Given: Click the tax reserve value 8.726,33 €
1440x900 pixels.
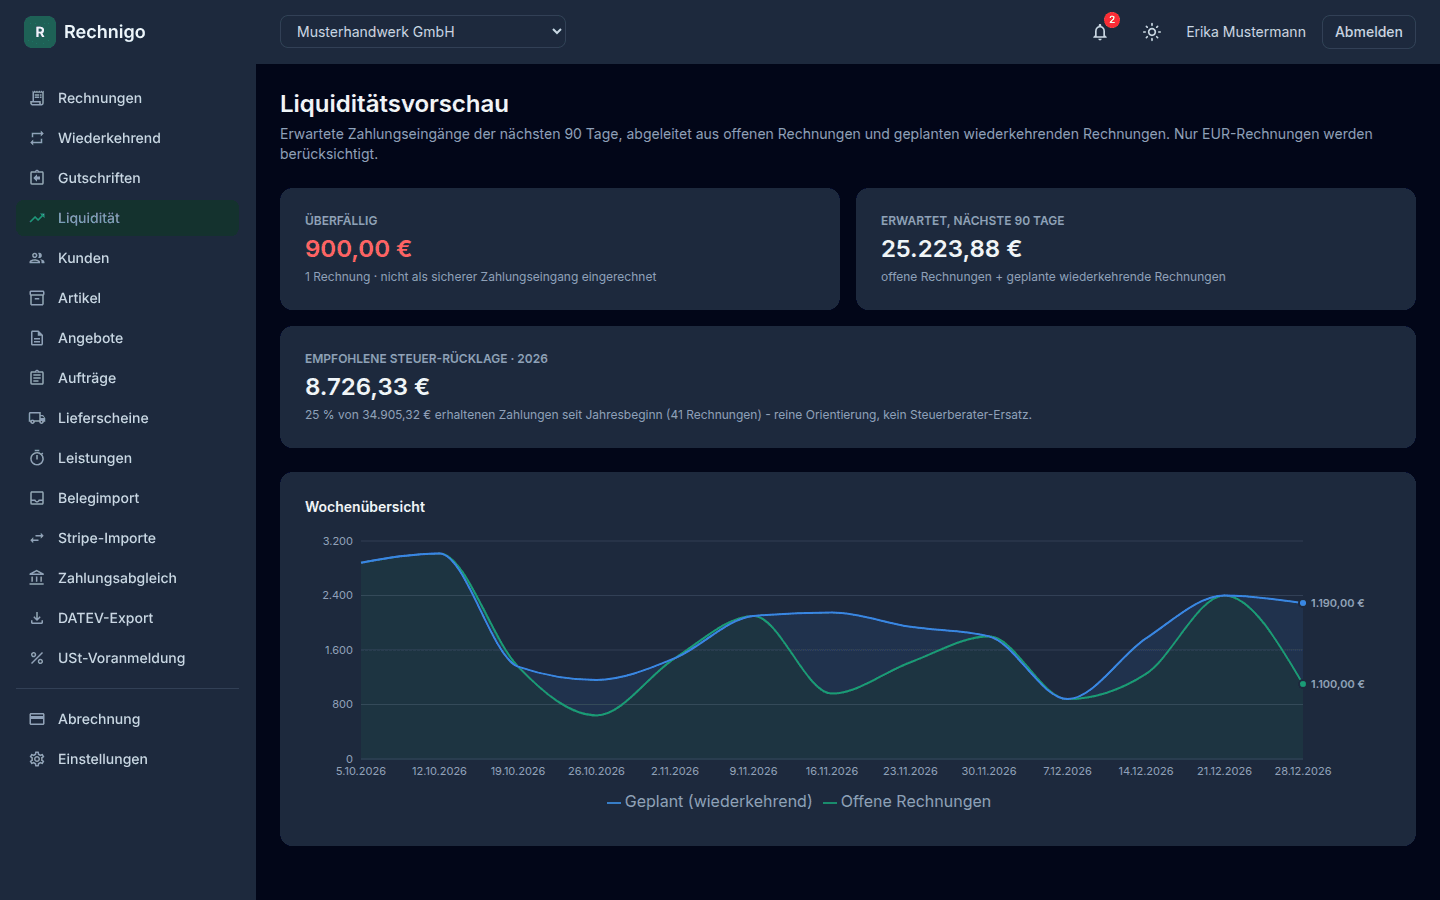Looking at the screenshot, I should click(367, 386).
